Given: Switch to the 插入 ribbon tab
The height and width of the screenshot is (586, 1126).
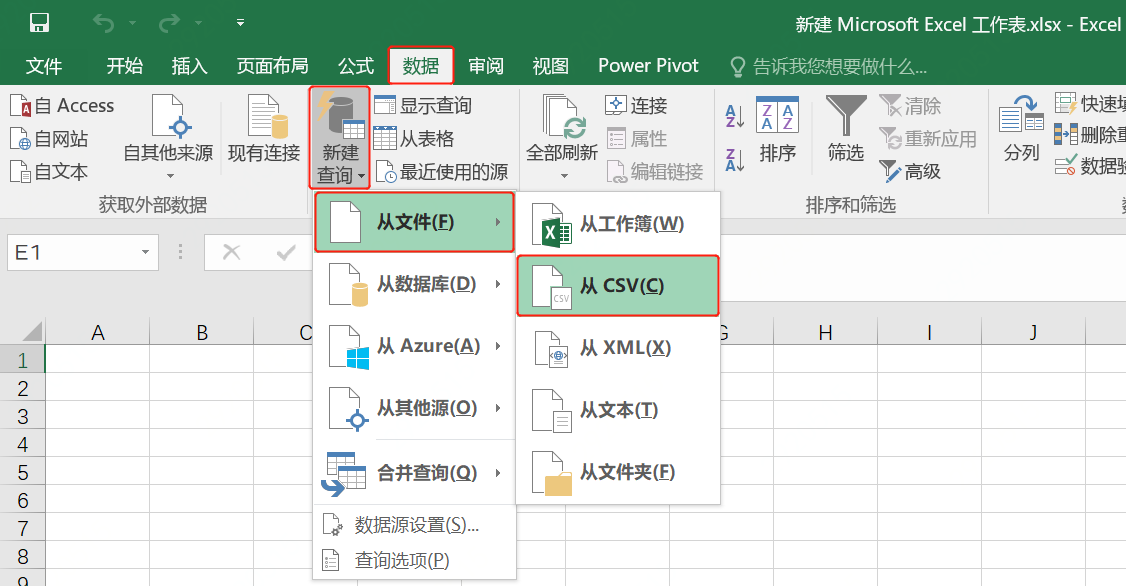Looking at the screenshot, I should click(190, 66).
